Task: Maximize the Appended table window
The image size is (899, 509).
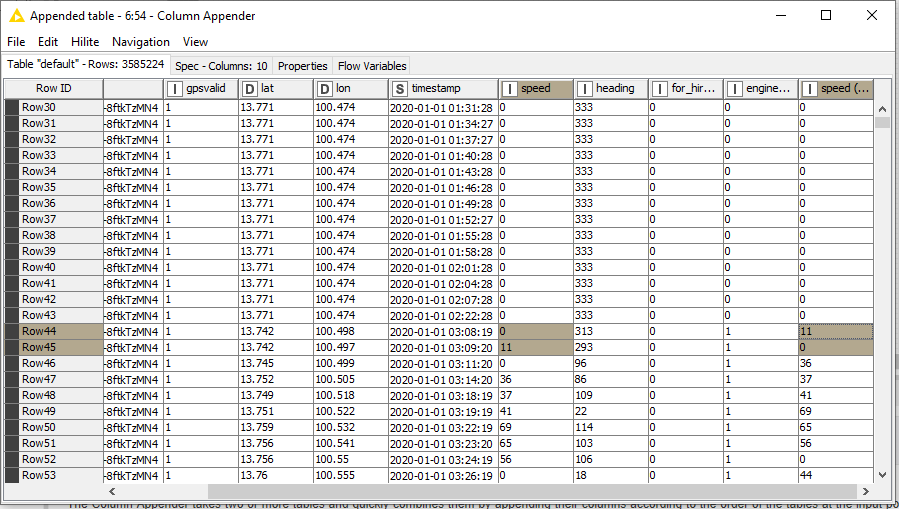Action: (x=826, y=15)
